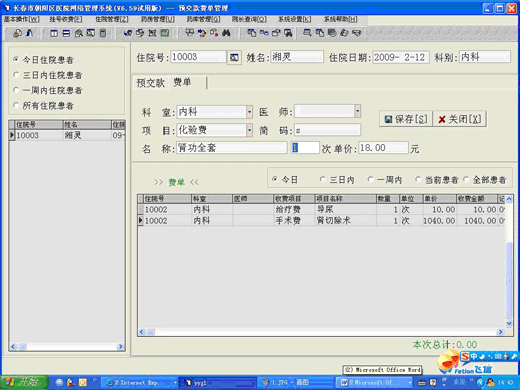Open the 系统帮助[H] menu
This screenshot has height=390, width=520.
coord(340,19)
